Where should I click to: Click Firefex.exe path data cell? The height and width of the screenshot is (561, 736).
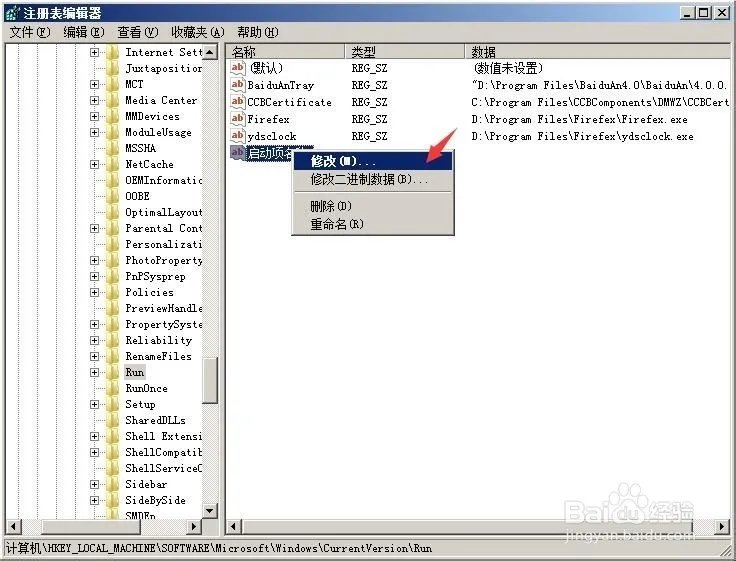[579, 119]
